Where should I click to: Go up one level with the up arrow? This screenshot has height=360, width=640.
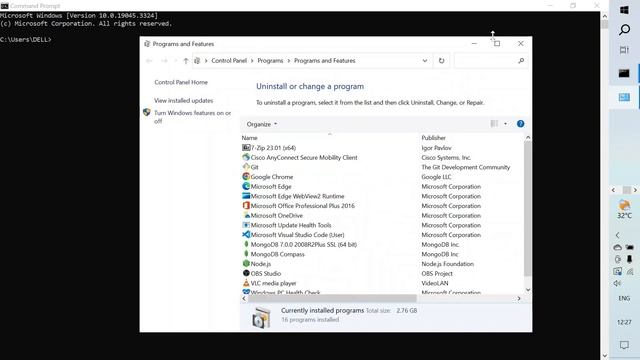point(186,61)
